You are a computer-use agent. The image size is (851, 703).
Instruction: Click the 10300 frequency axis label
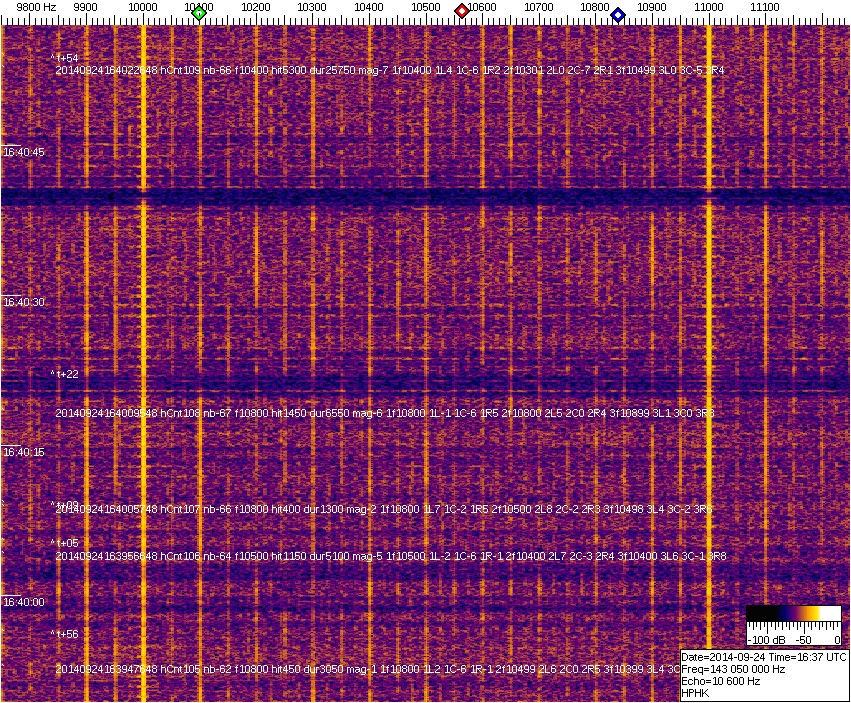point(312,7)
